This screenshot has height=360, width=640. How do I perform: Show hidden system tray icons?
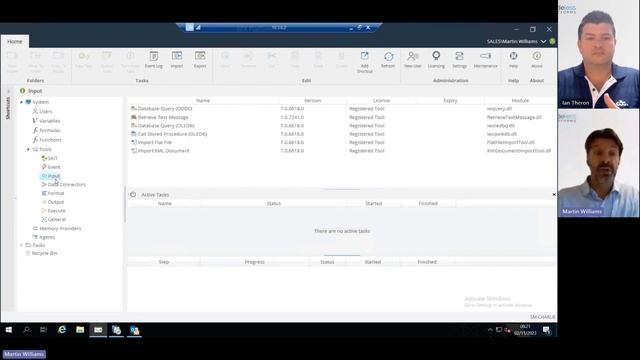pyautogui.click(x=490, y=330)
